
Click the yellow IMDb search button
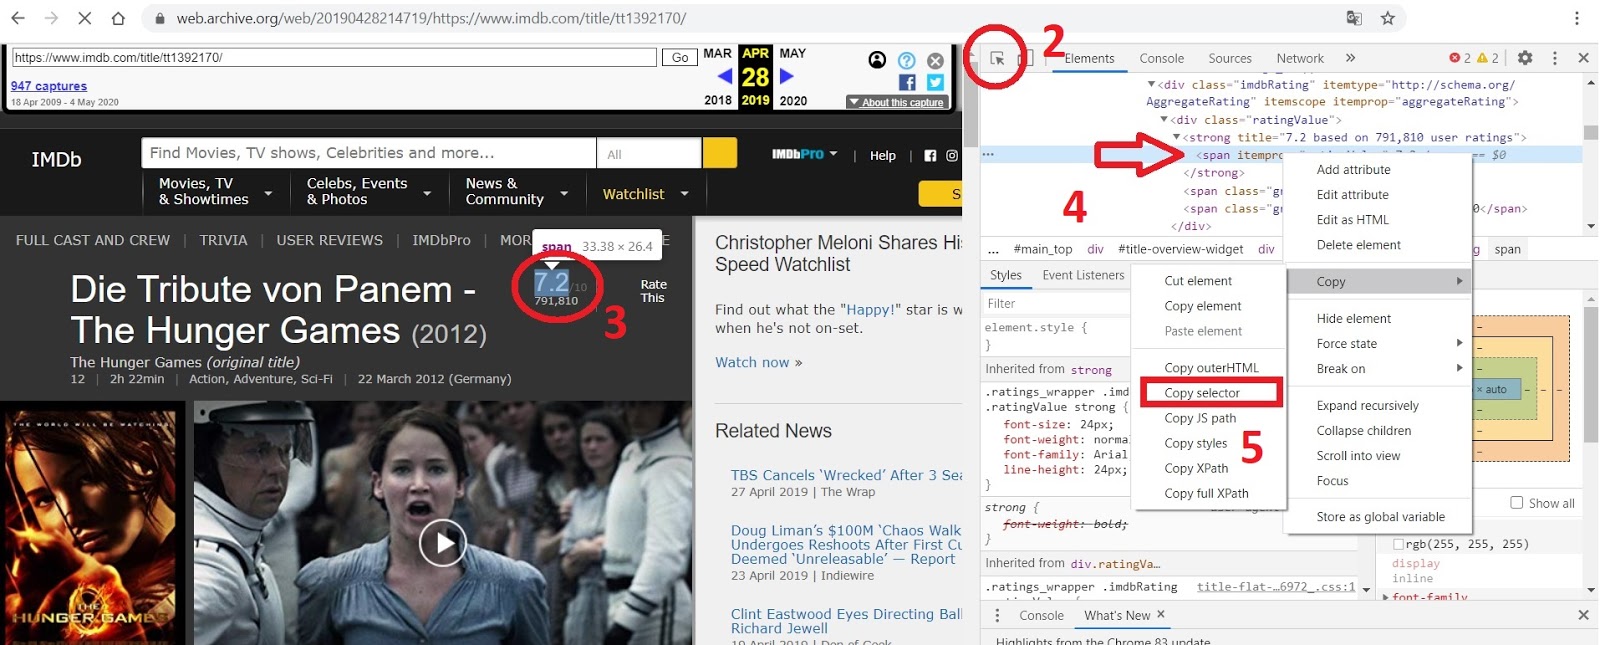point(720,153)
